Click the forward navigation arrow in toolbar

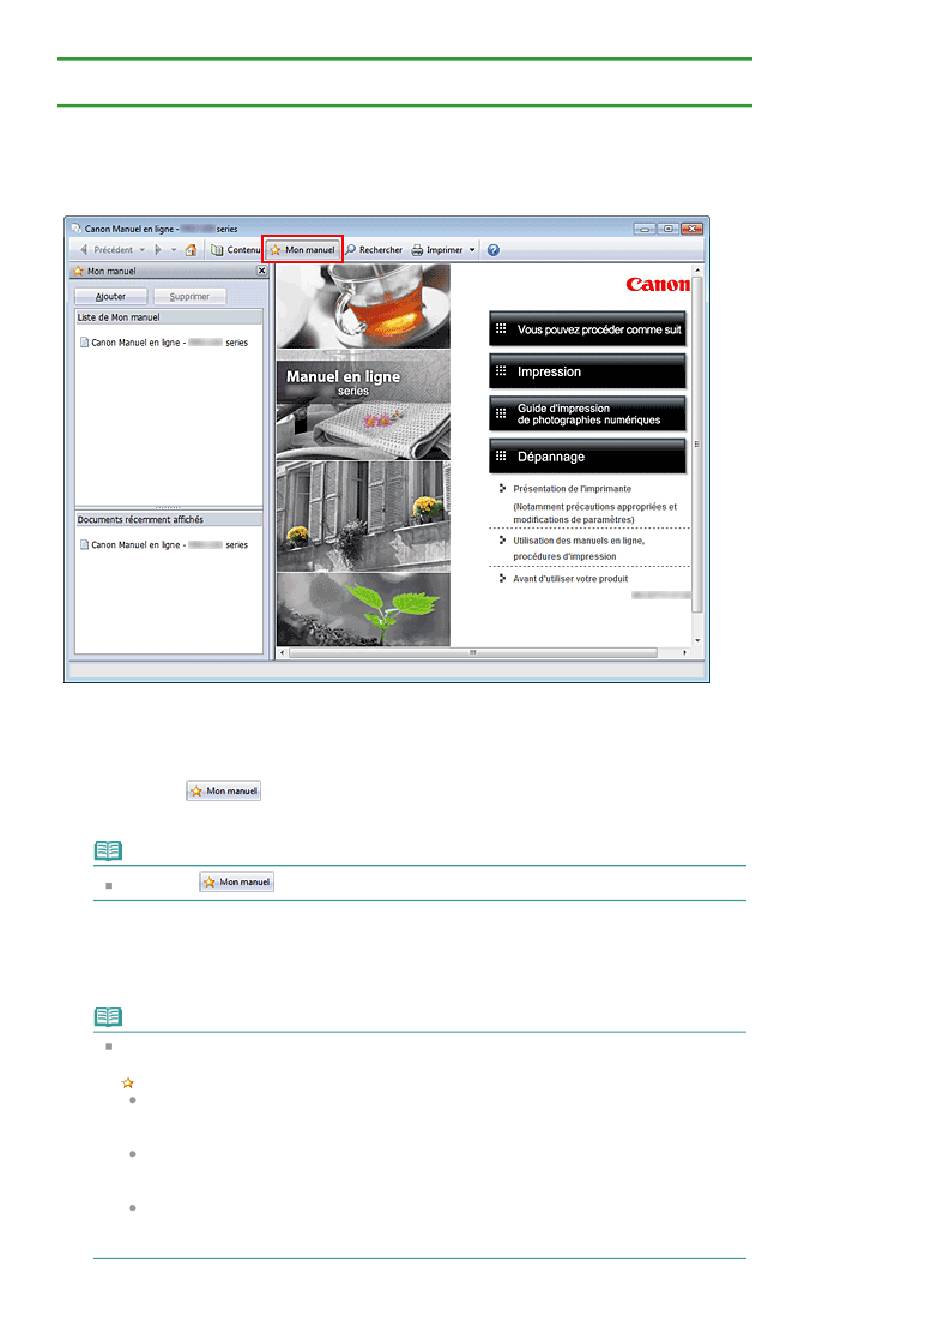(158, 250)
